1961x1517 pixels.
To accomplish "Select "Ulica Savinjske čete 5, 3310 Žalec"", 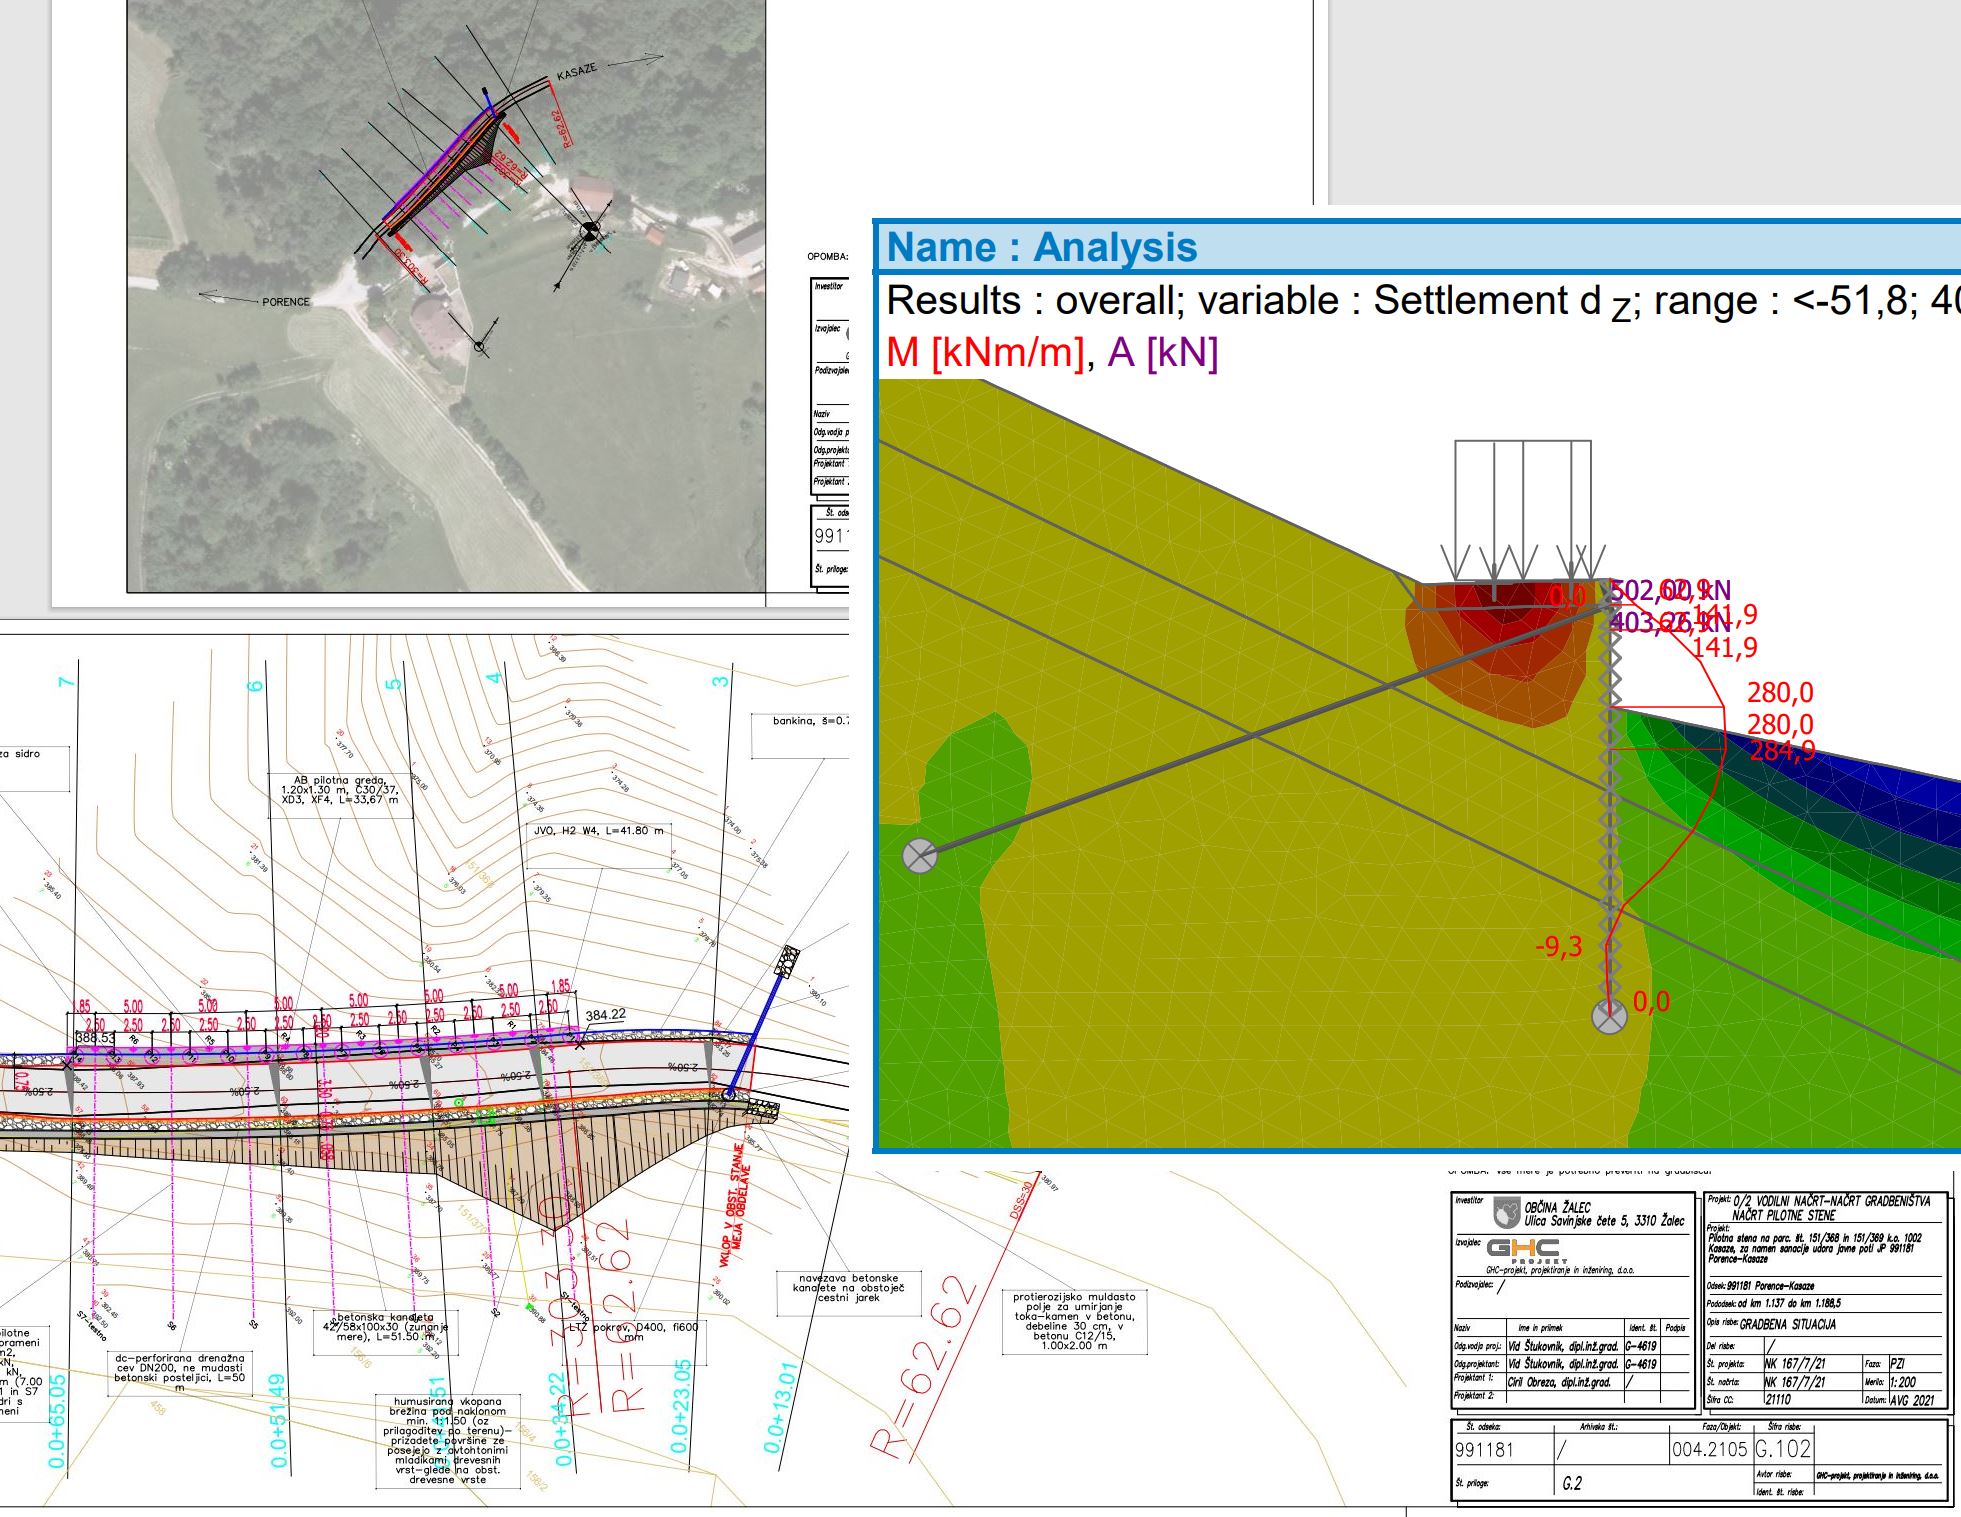I will (x=1605, y=1221).
